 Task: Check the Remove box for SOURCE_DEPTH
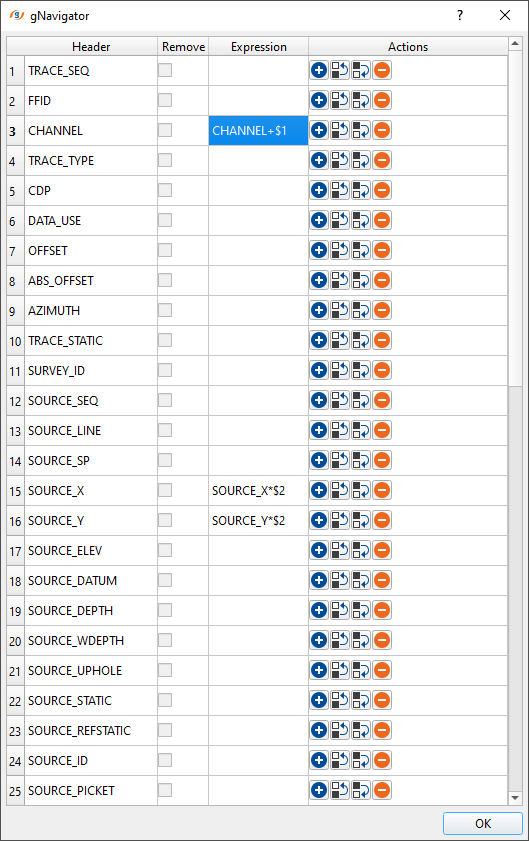165,610
